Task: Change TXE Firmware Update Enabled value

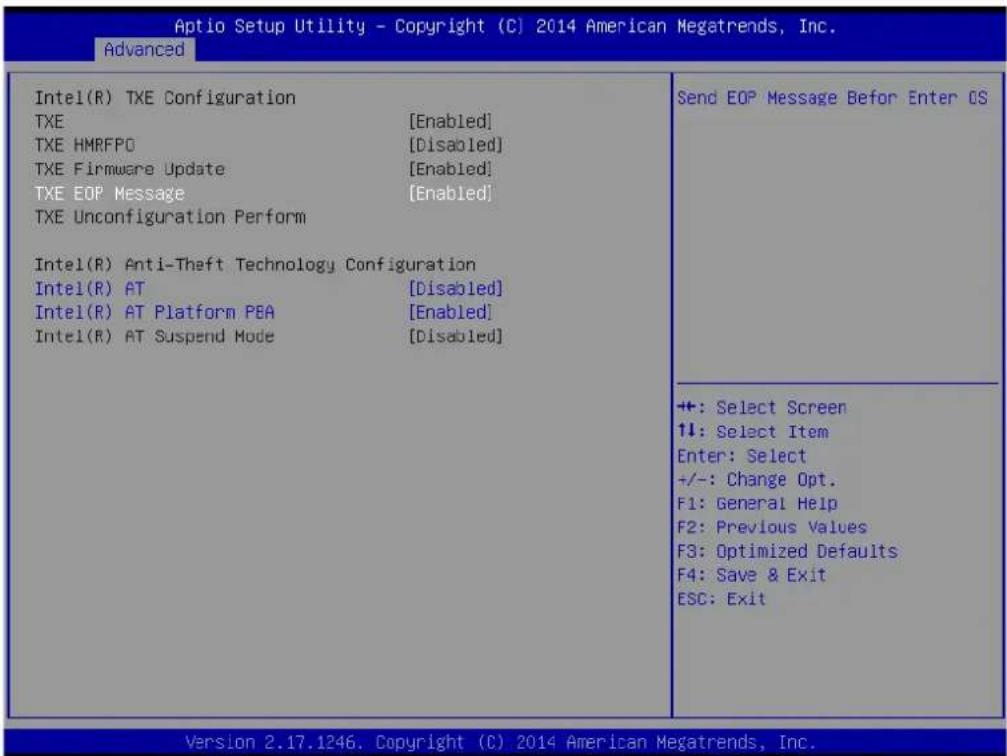Action: click(450, 169)
